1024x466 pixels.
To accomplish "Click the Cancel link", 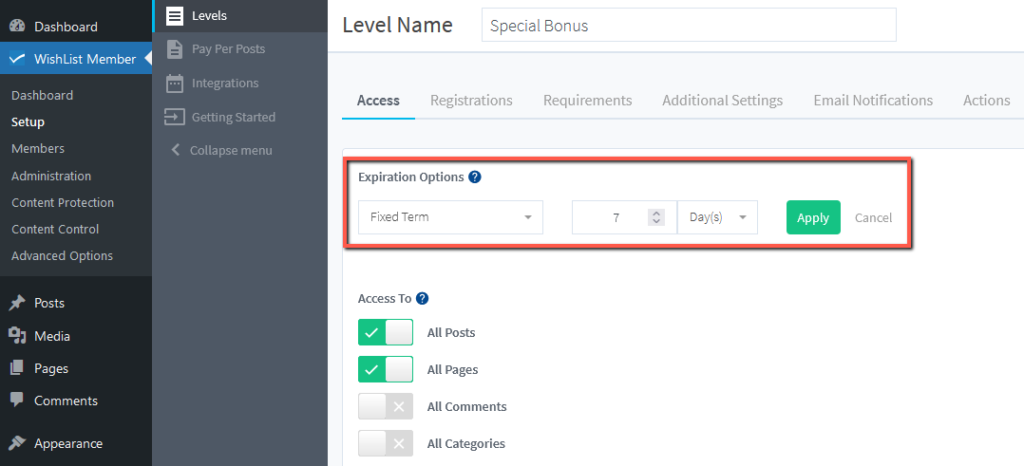I will (x=873, y=218).
